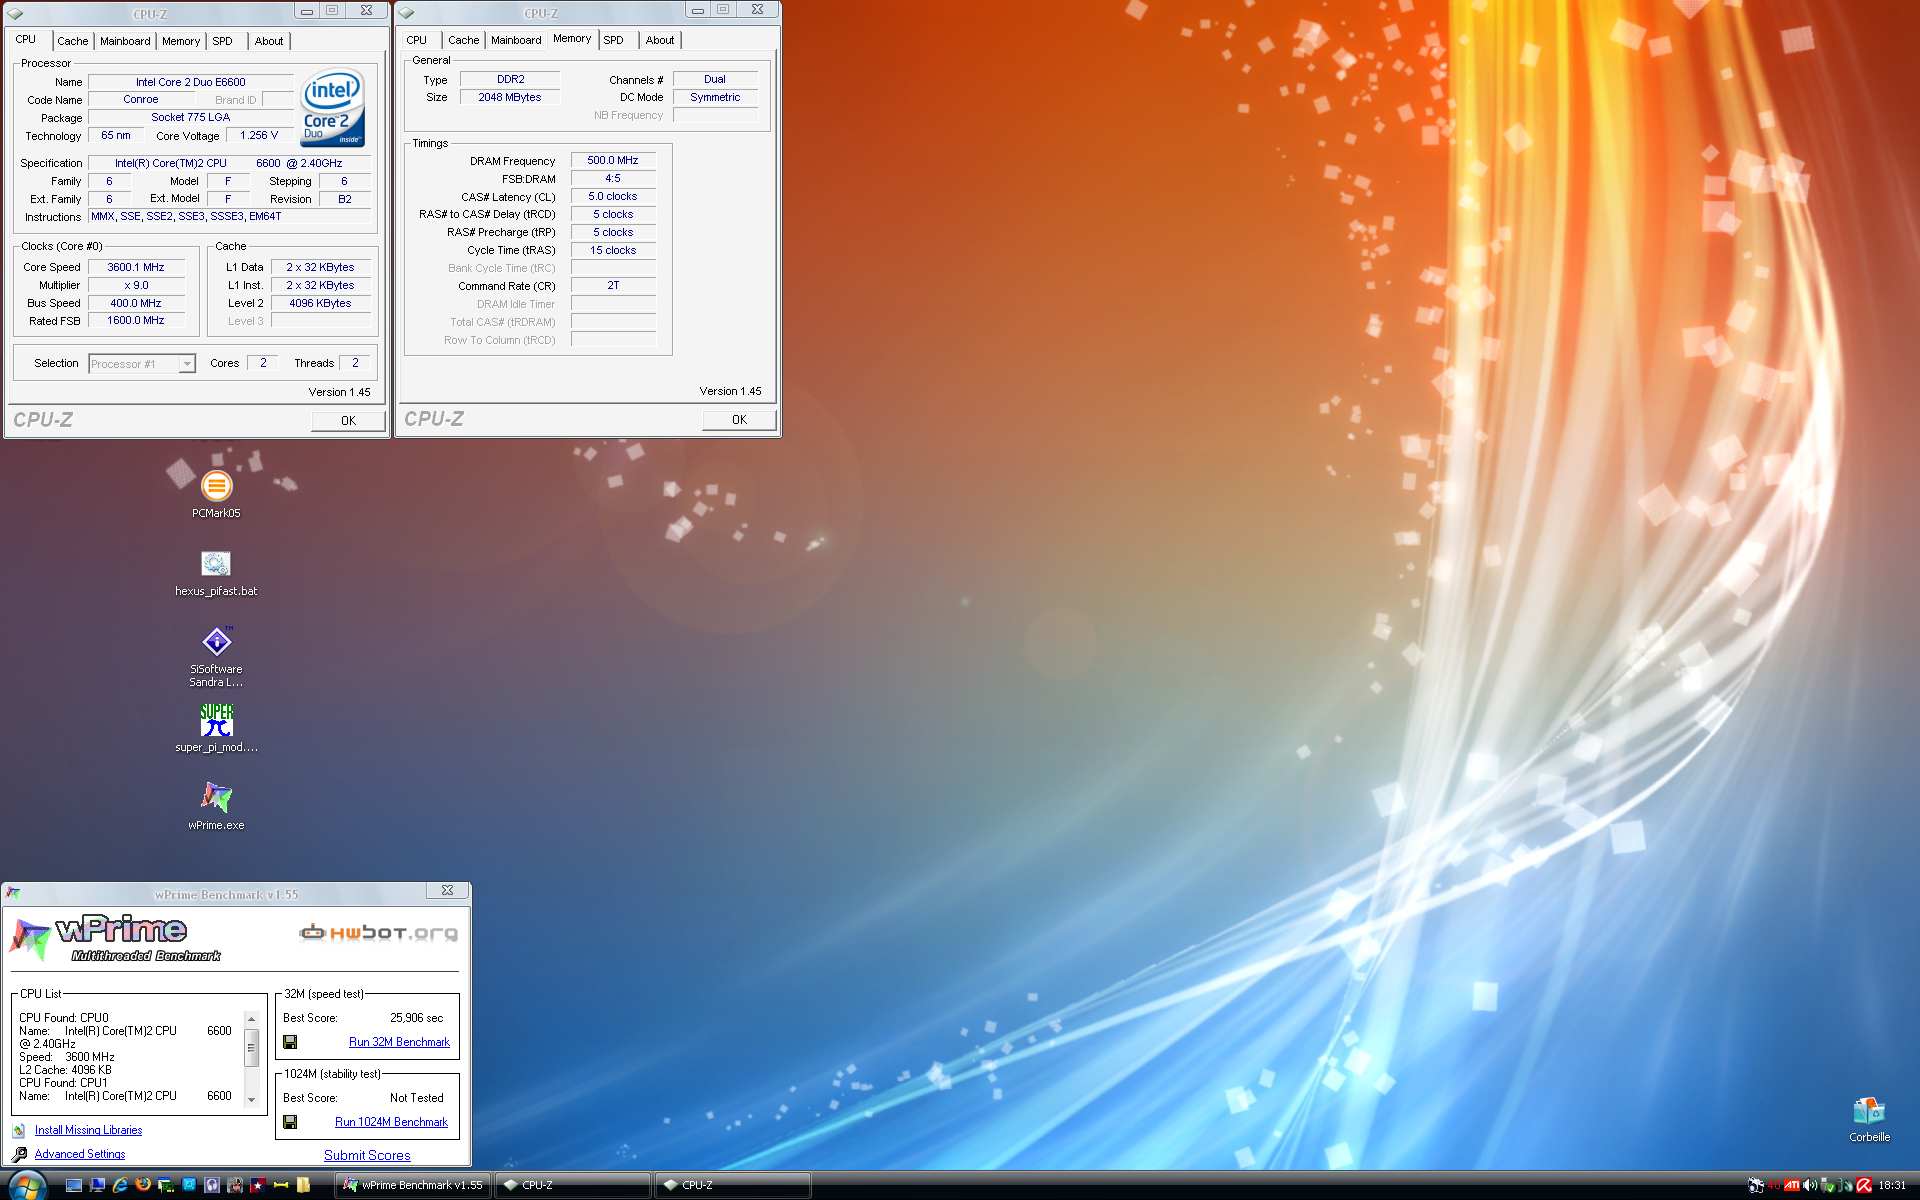The width and height of the screenshot is (1920, 1200).
Task: Click OK in the left CPU-Z window
Action: (348, 421)
